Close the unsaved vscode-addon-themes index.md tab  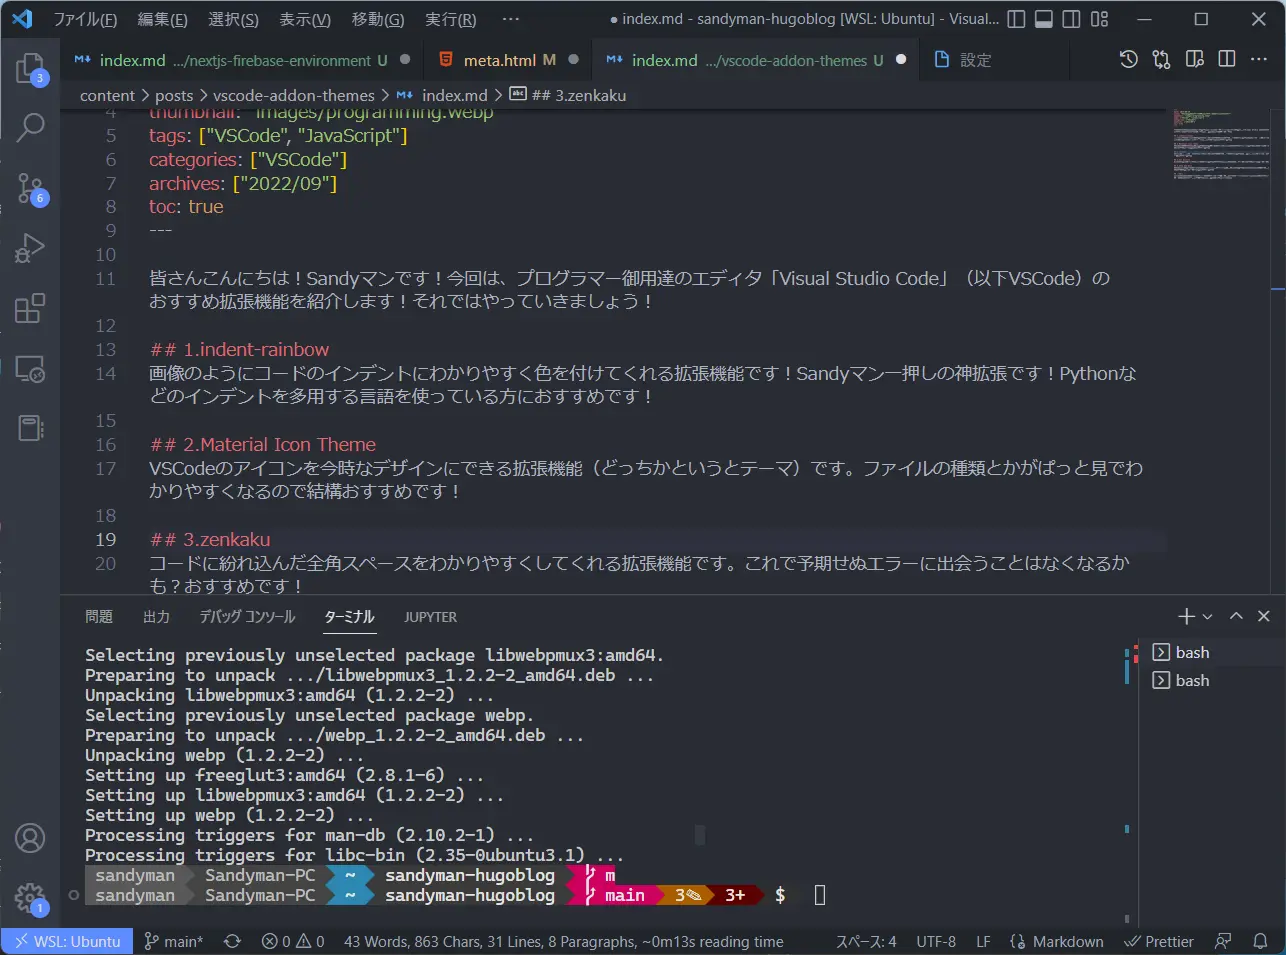[901, 60]
